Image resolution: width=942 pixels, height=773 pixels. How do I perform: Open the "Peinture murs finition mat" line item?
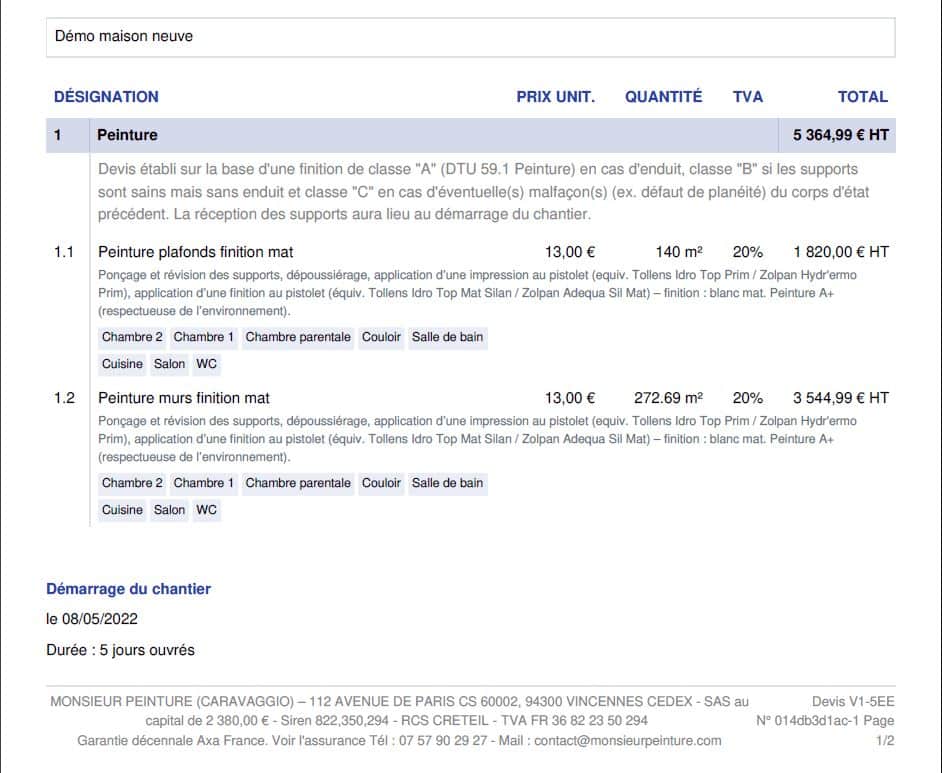click(184, 398)
